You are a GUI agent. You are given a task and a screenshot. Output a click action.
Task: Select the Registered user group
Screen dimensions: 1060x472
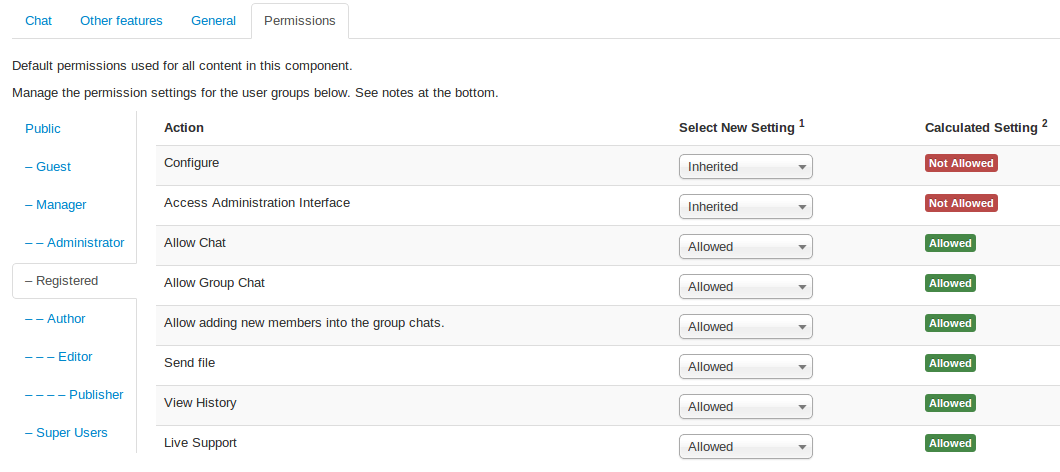[66, 281]
